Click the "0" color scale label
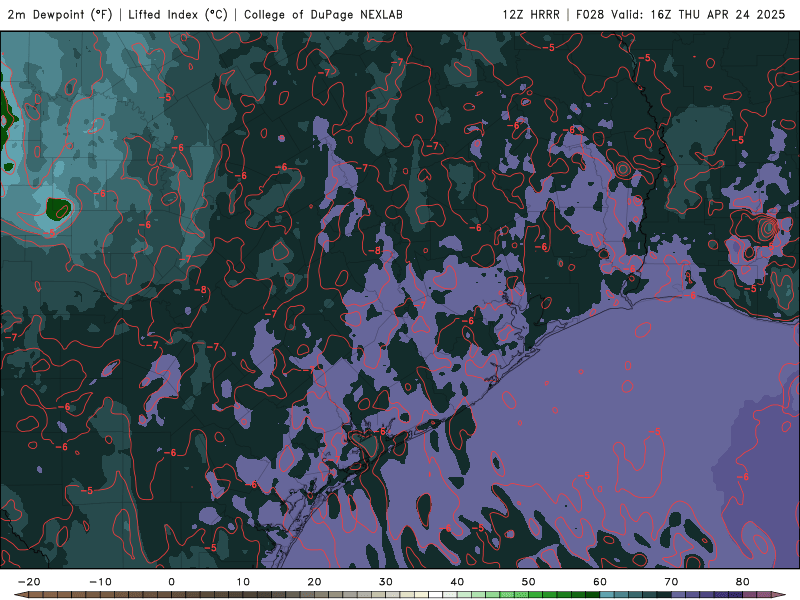The width and height of the screenshot is (800, 600). click(171, 582)
